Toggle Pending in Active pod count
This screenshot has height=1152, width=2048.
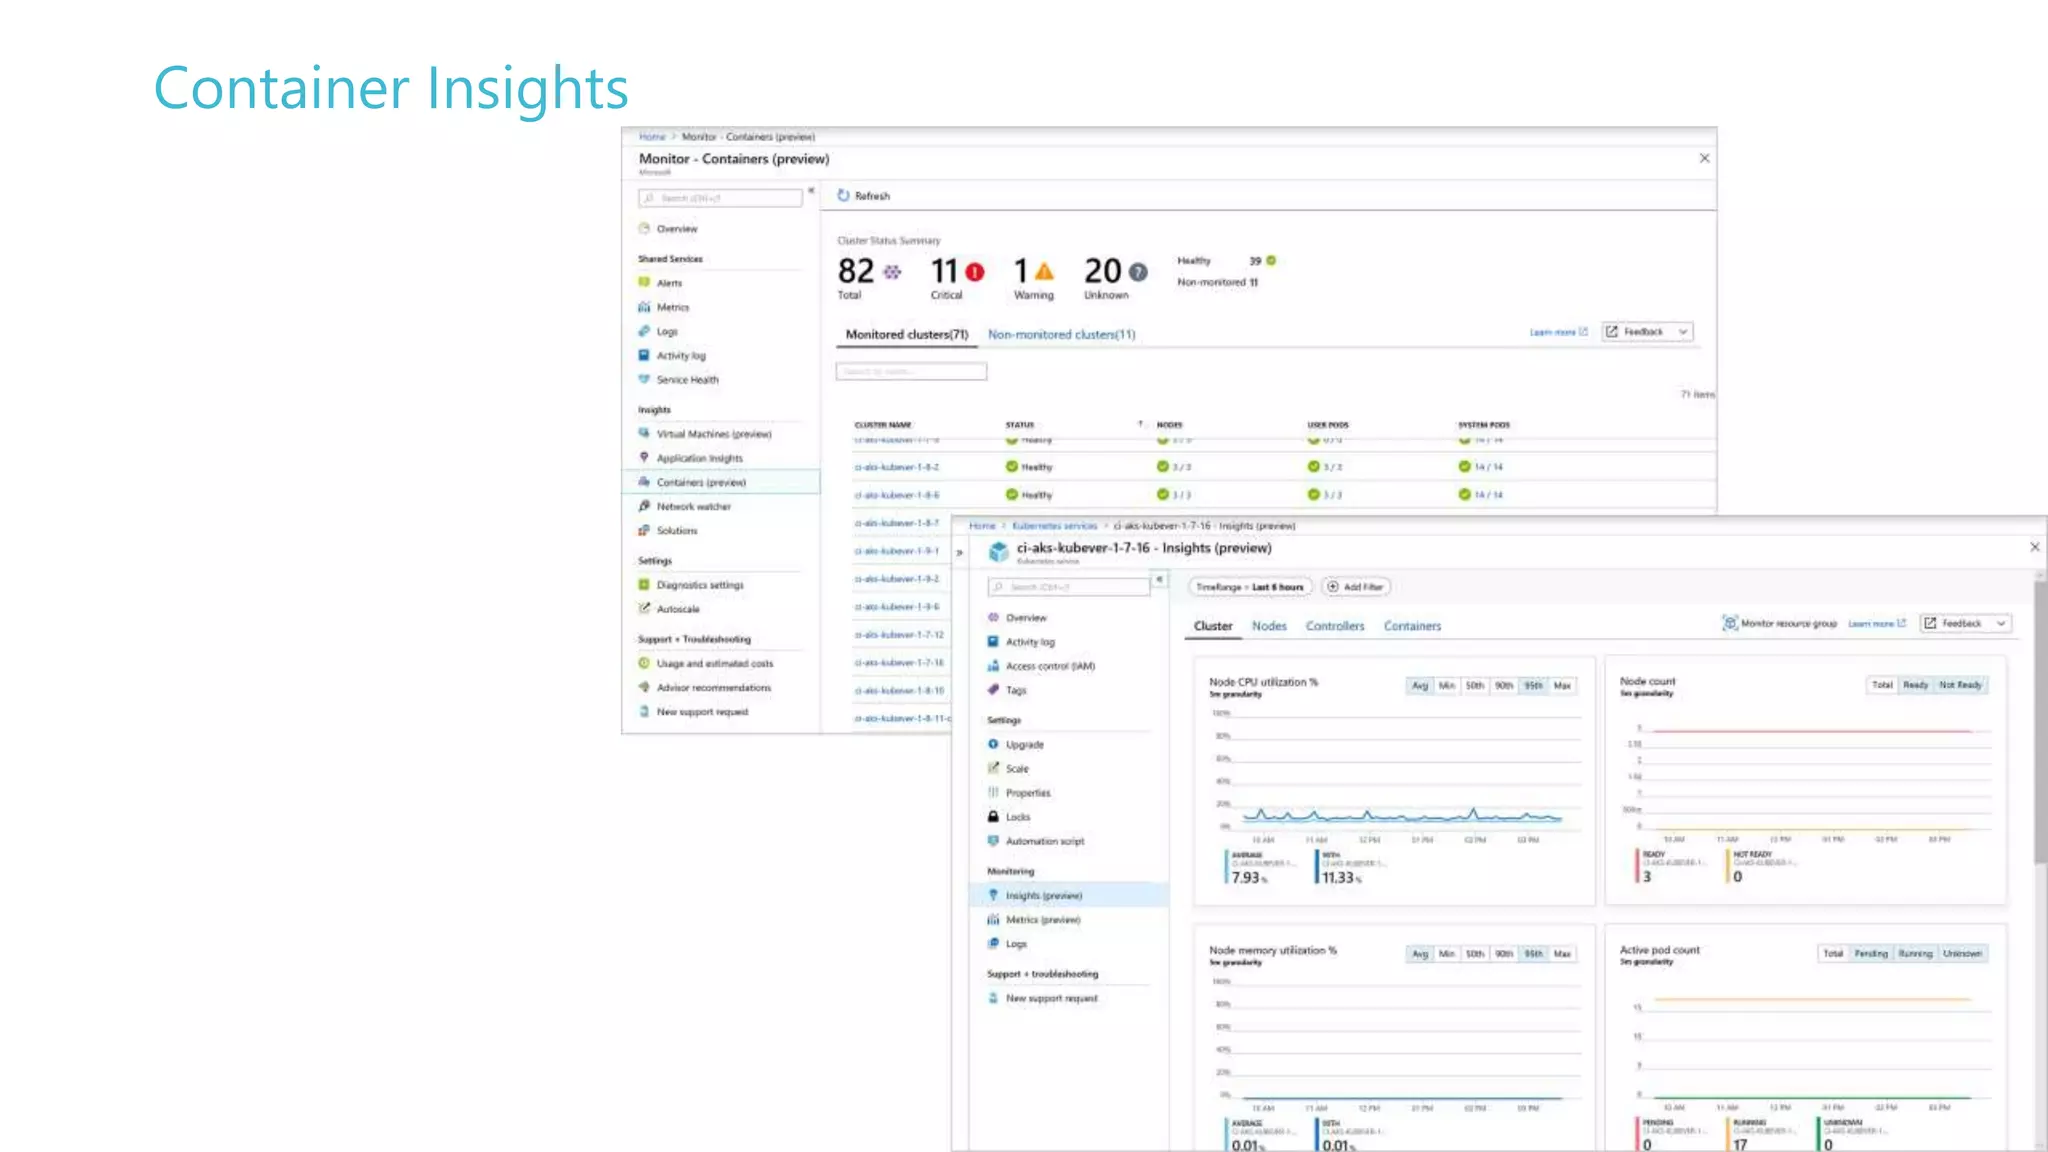1870,954
